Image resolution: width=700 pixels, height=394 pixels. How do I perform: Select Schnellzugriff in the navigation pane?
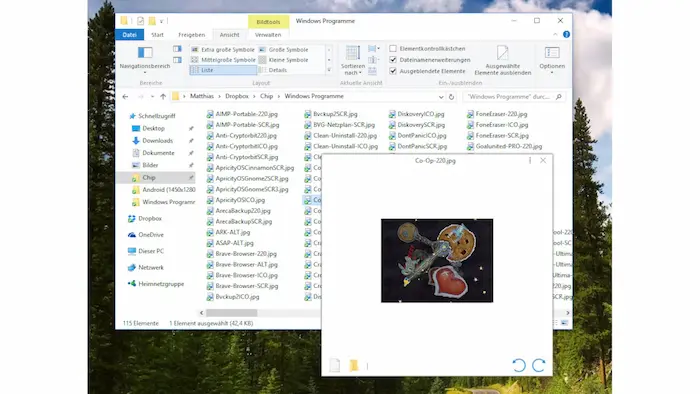(x=156, y=116)
